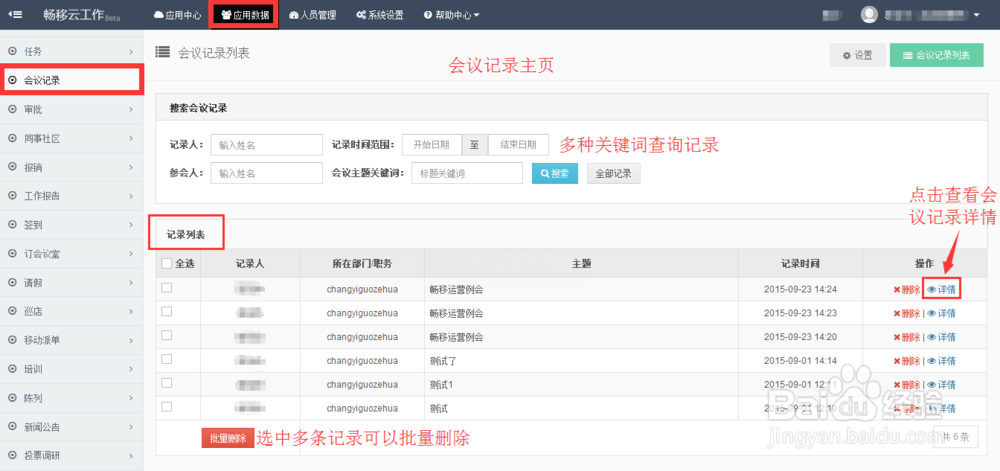
Task: Toggle the 全选 checkbox
Action: 166,263
